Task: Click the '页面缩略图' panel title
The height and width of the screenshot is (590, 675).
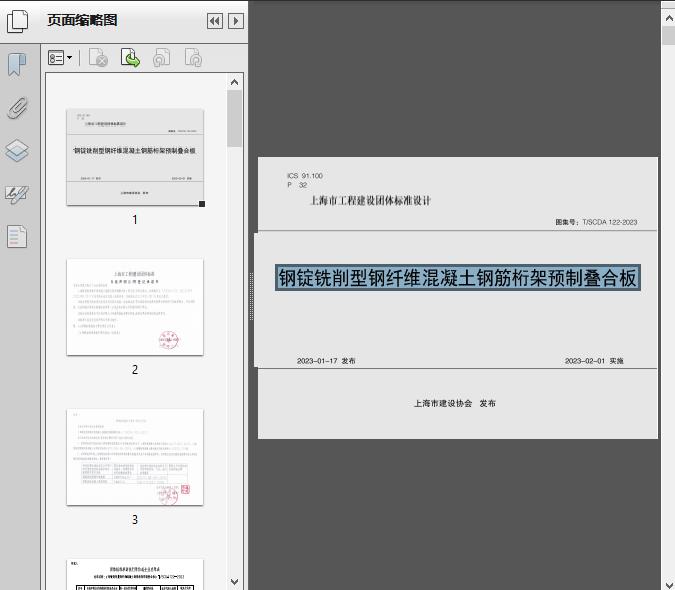Action: click(82, 20)
